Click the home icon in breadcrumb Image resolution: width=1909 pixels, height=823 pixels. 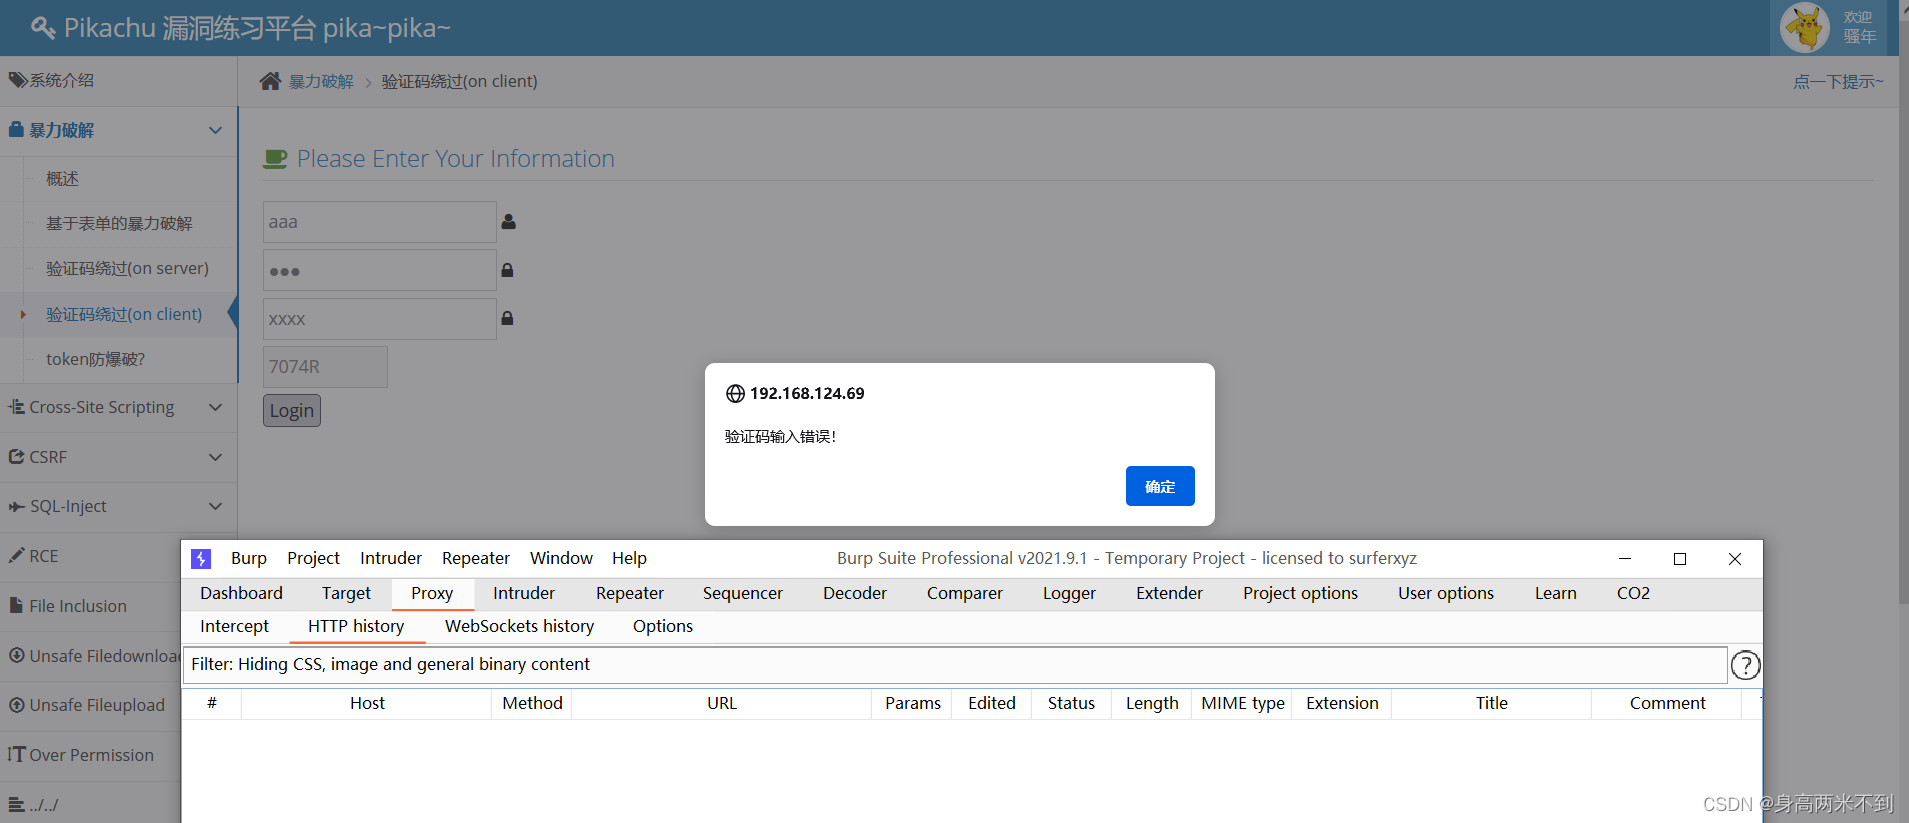[270, 81]
